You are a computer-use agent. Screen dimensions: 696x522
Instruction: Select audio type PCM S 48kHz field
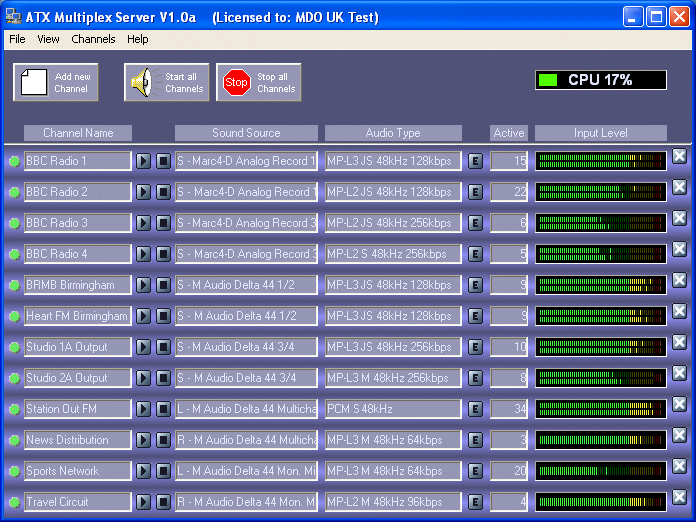393,409
